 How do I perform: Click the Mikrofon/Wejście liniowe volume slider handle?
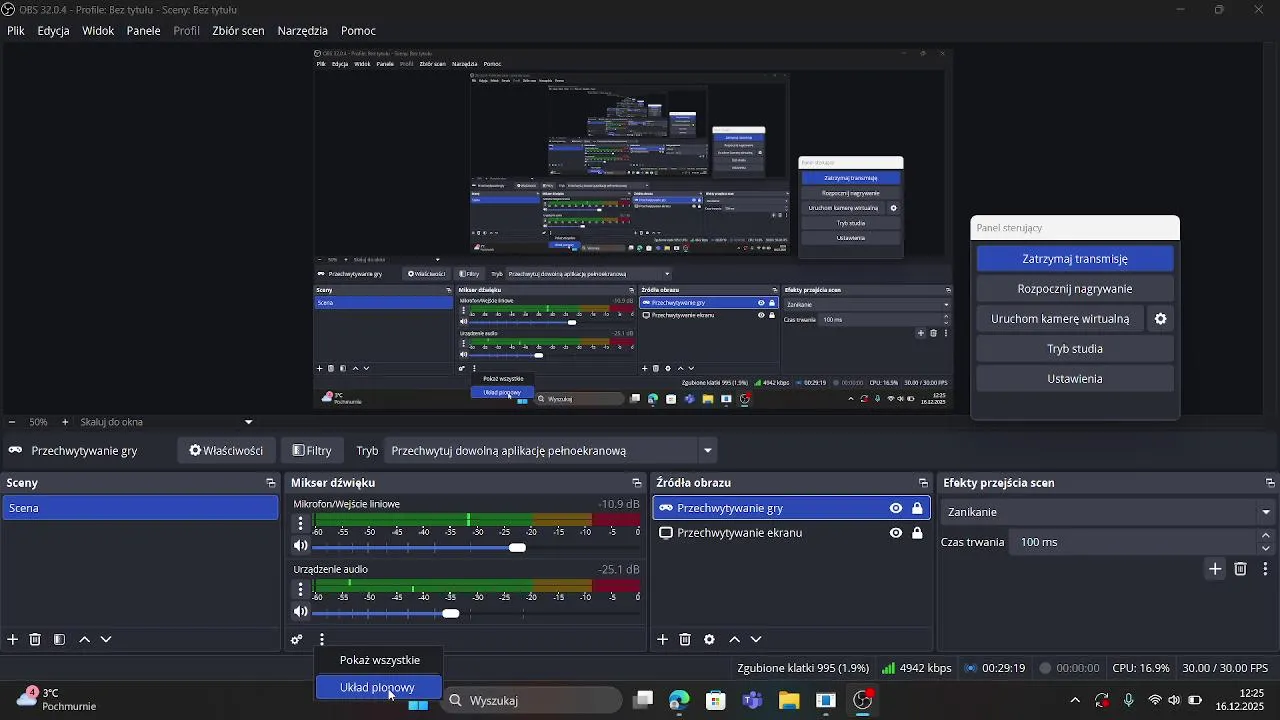coord(517,547)
